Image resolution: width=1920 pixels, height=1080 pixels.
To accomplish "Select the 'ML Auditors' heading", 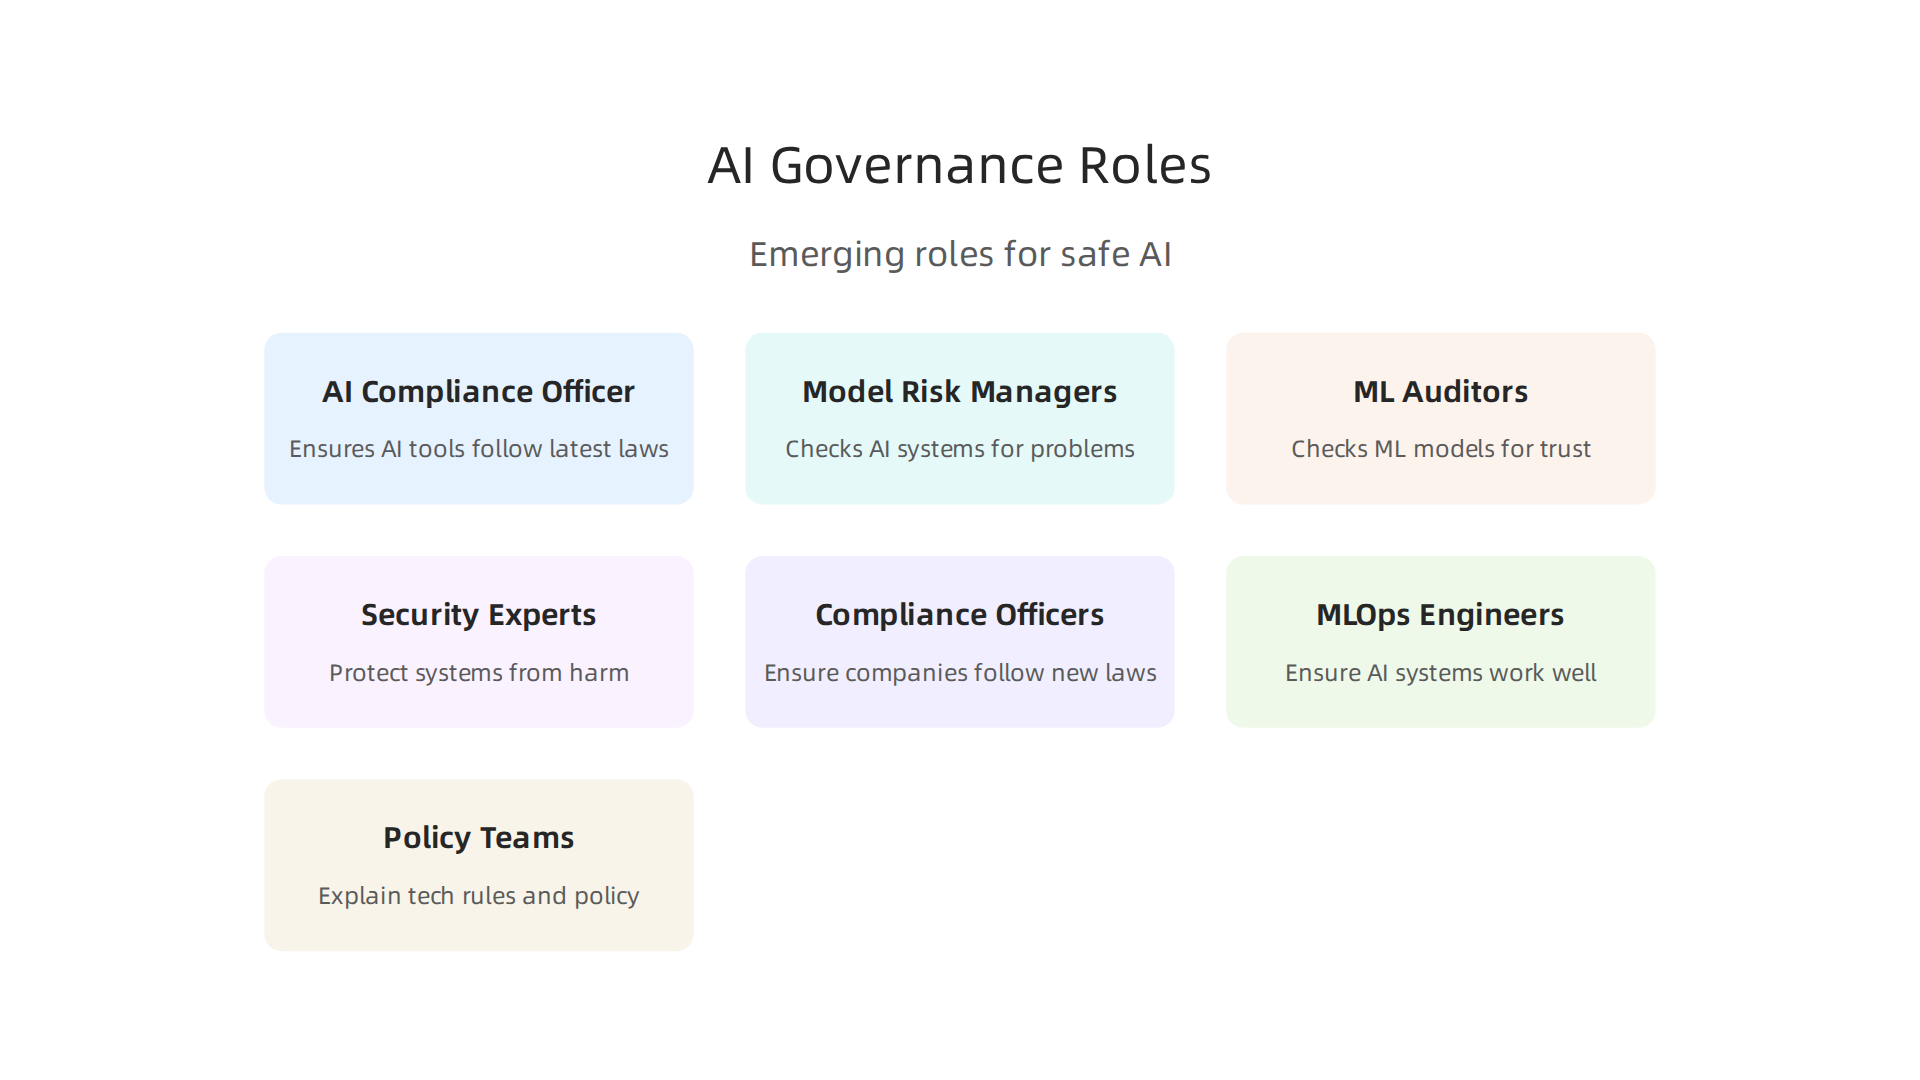I will tap(1440, 392).
